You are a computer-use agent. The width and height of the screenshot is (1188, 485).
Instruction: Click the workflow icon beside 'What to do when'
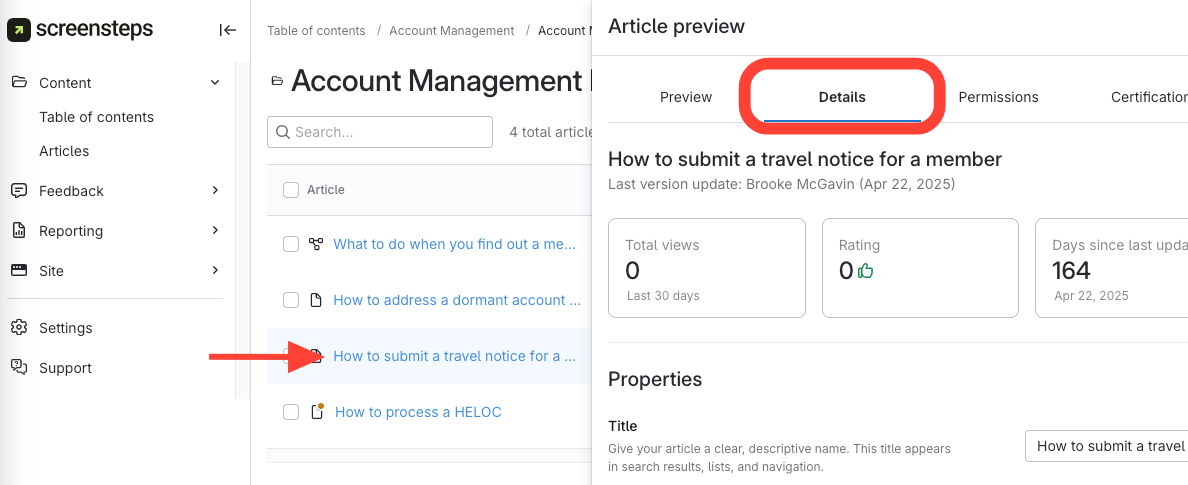[x=316, y=244]
